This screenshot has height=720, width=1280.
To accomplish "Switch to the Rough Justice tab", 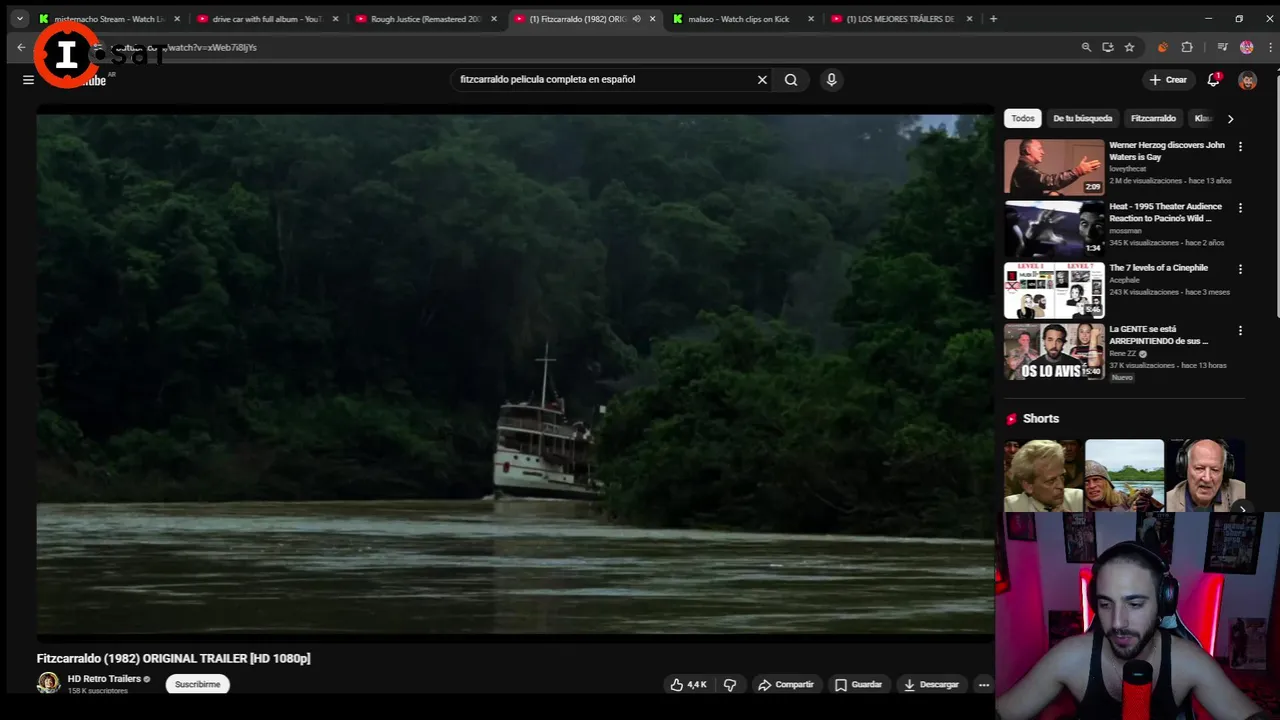I will [x=424, y=19].
